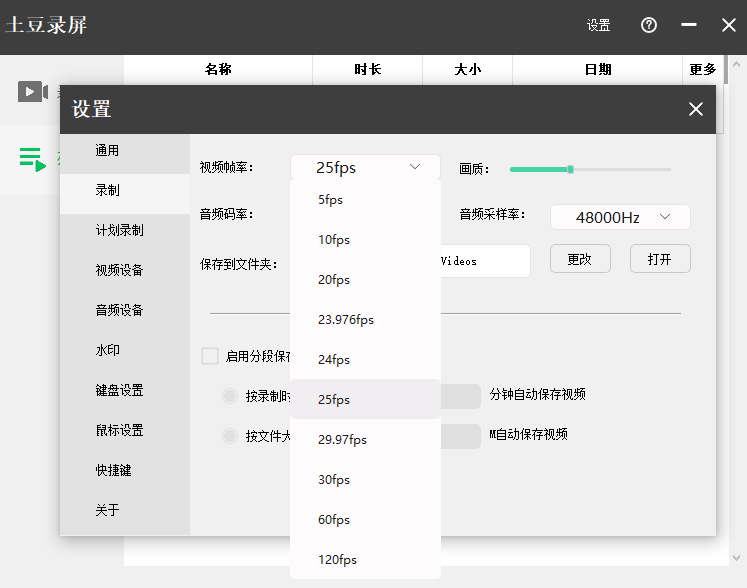Switch to the 水印 settings tab
This screenshot has height=588, width=747.
[107, 351]
